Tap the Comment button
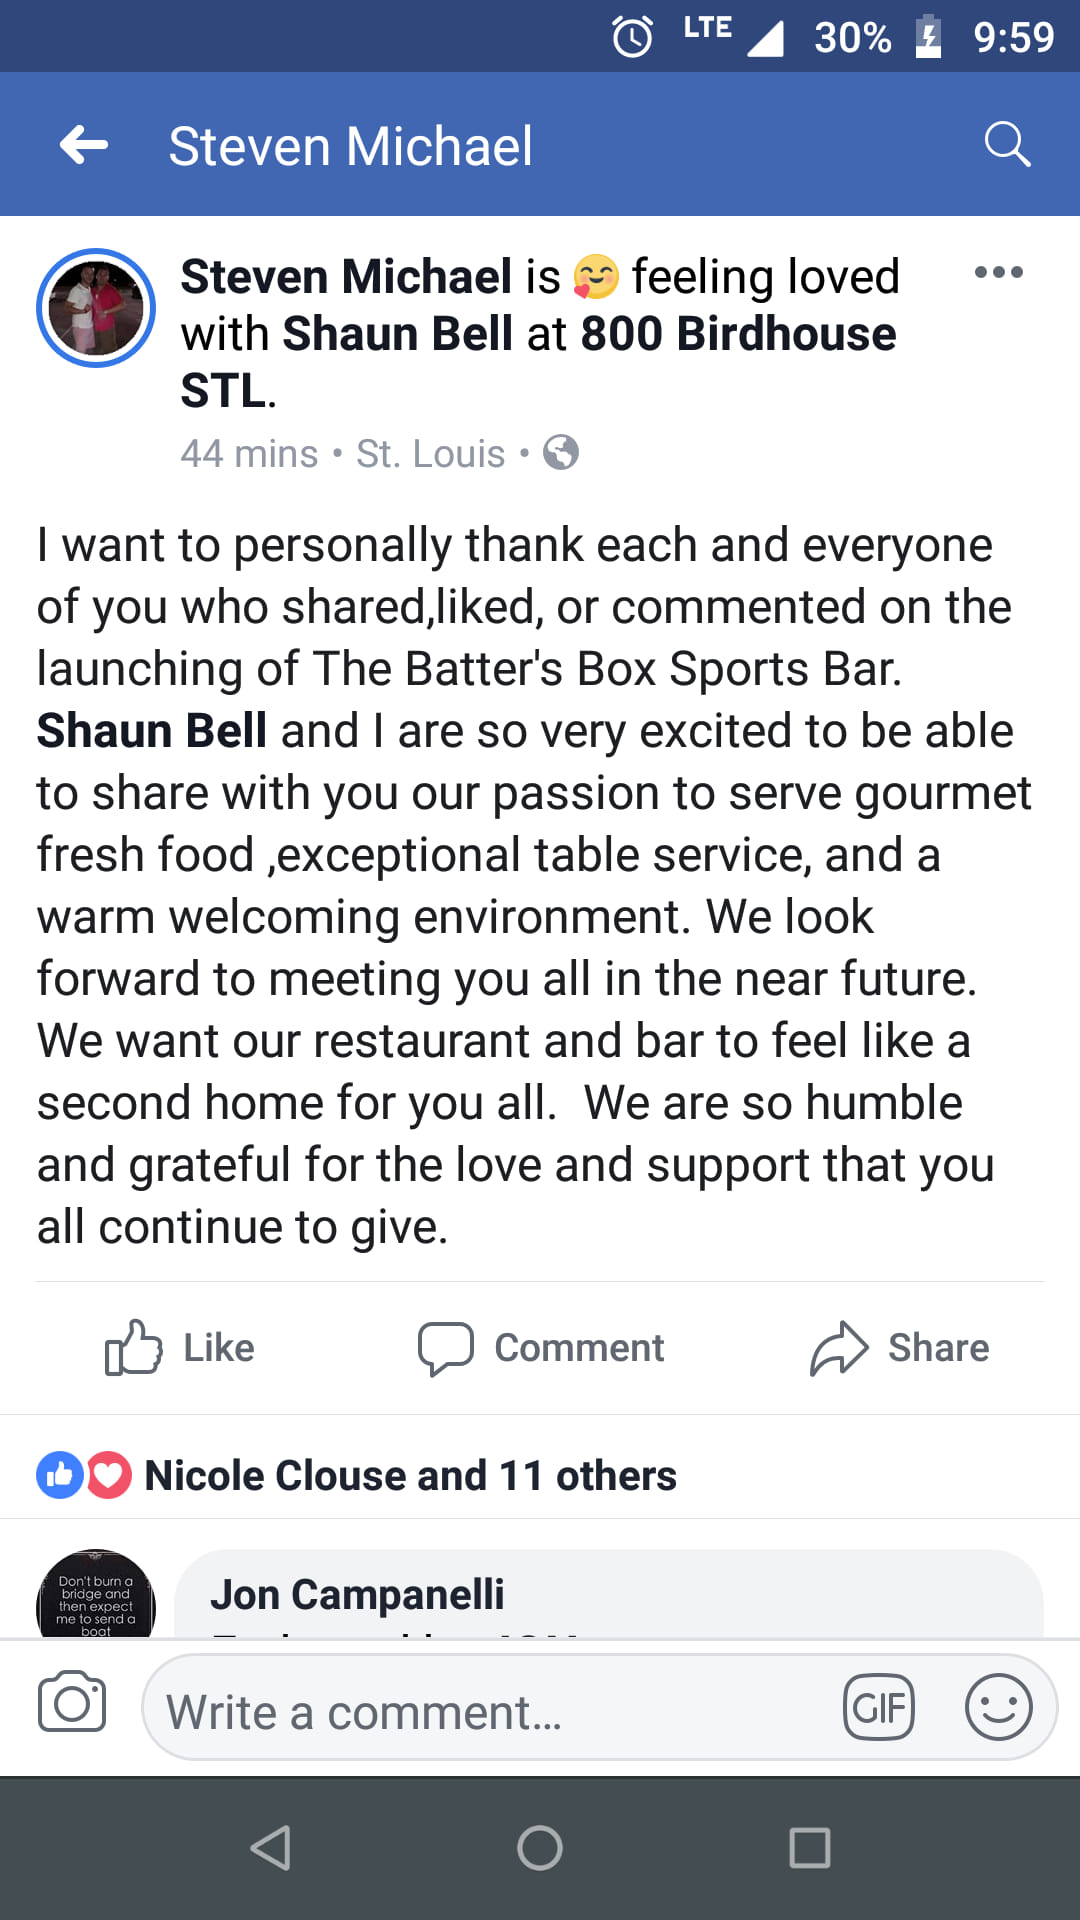 pyautogui.click(x=541, y=1348)
